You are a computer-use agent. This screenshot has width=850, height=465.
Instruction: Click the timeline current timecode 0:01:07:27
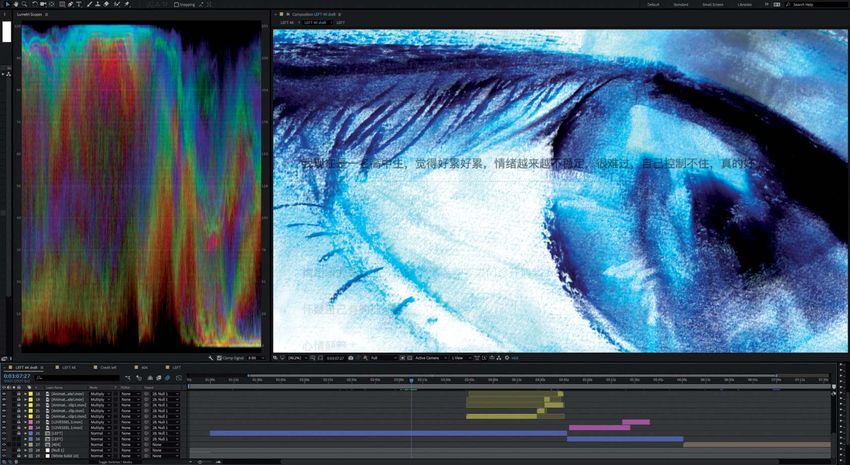(17, 376)
